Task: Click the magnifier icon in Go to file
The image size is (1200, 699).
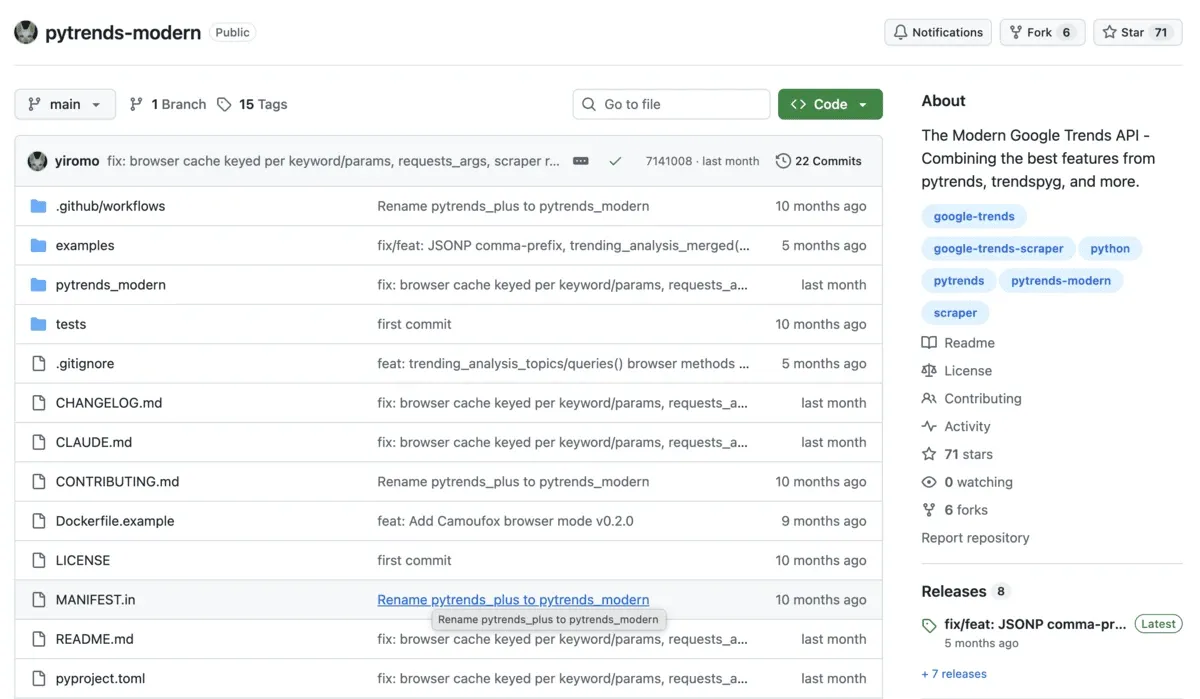Action: tap(589, 104)
